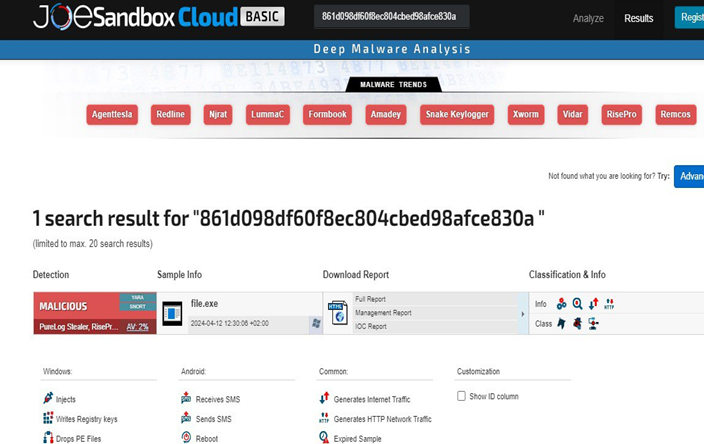
Task: Open the Management Report link
Action: (x=383, y=313)
